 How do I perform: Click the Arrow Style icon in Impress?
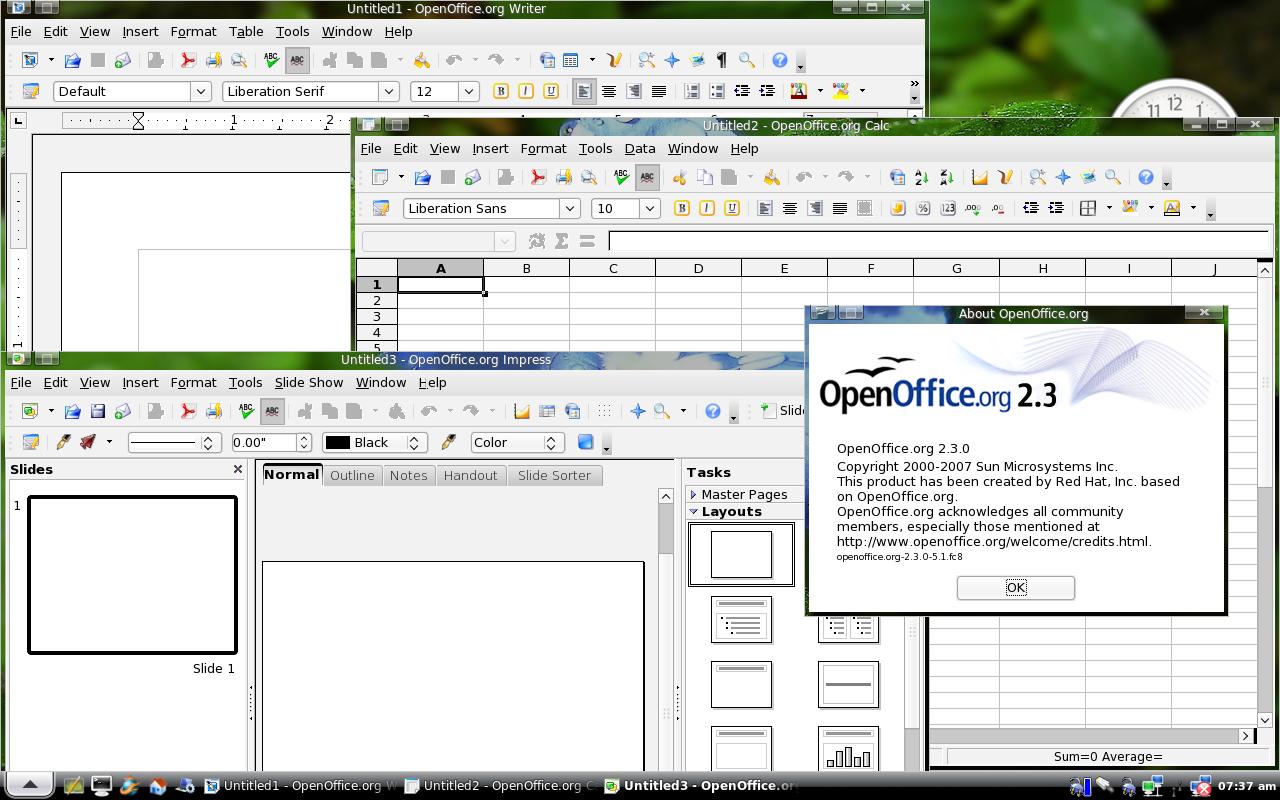pyautogui.click(x=88, y=442)
